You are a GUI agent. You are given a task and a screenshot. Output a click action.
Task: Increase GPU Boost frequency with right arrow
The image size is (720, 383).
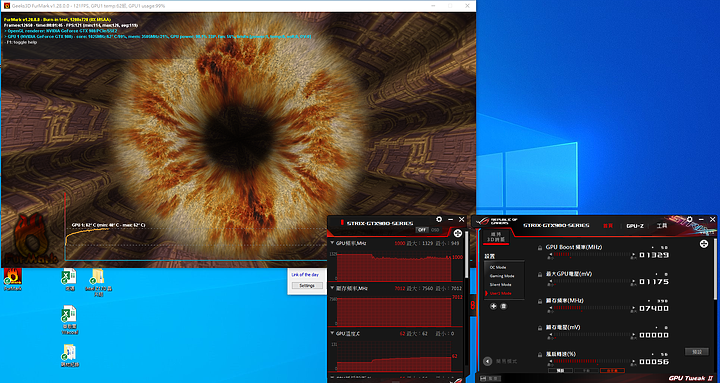point(633,254)
